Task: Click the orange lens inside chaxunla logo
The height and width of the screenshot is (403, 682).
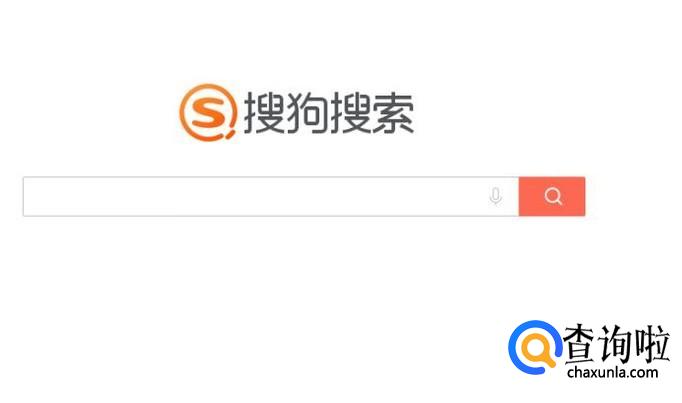Action: click(539, 349)
